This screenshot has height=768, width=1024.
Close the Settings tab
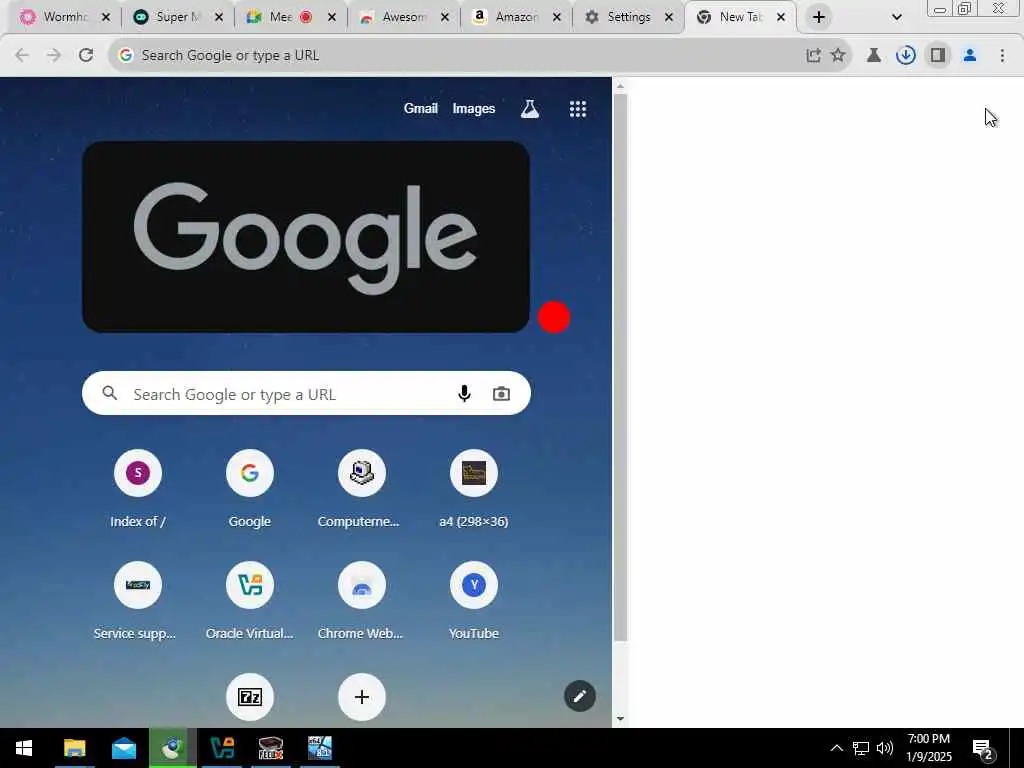(x=669, y=18)
